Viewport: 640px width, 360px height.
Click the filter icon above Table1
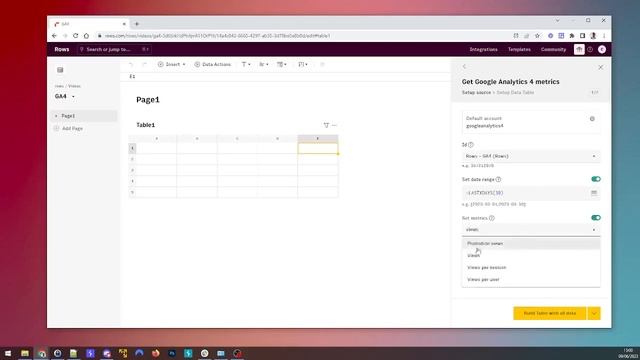tap(326, 125)
